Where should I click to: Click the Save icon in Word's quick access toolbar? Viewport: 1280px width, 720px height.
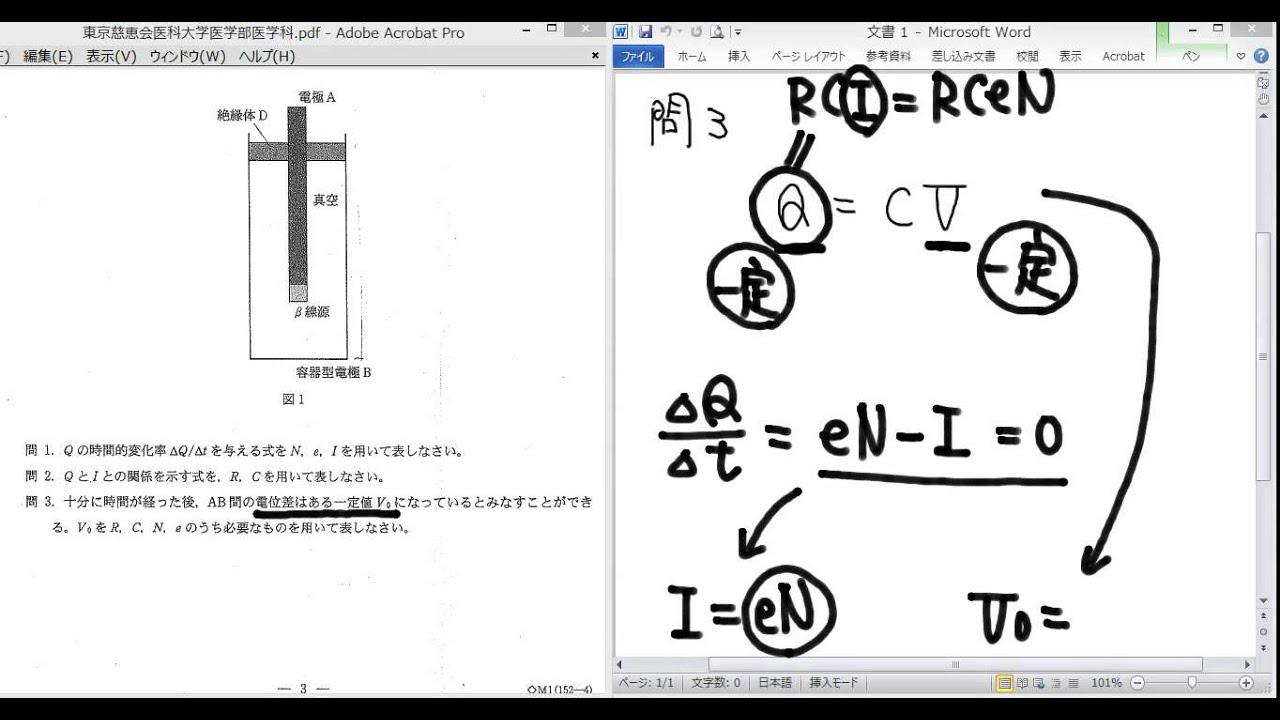click(645, 32)
